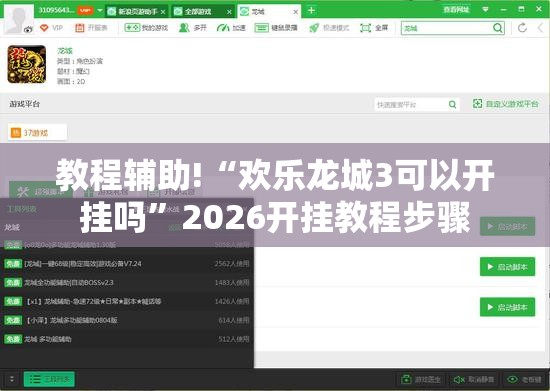Click 免费 badge of 龙城 多功能辅助
The image size is (550, 391).
click(13, 339)
